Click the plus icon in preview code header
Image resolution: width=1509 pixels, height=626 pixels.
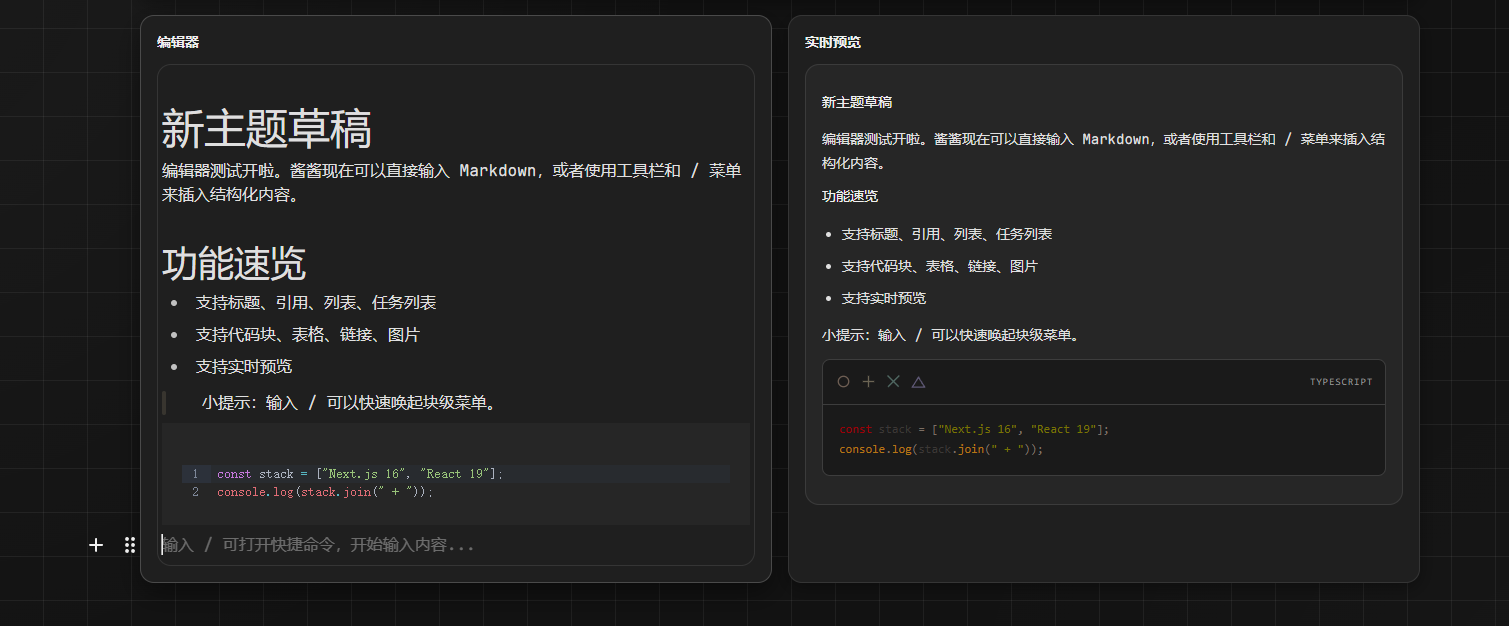tap(868, 382)
